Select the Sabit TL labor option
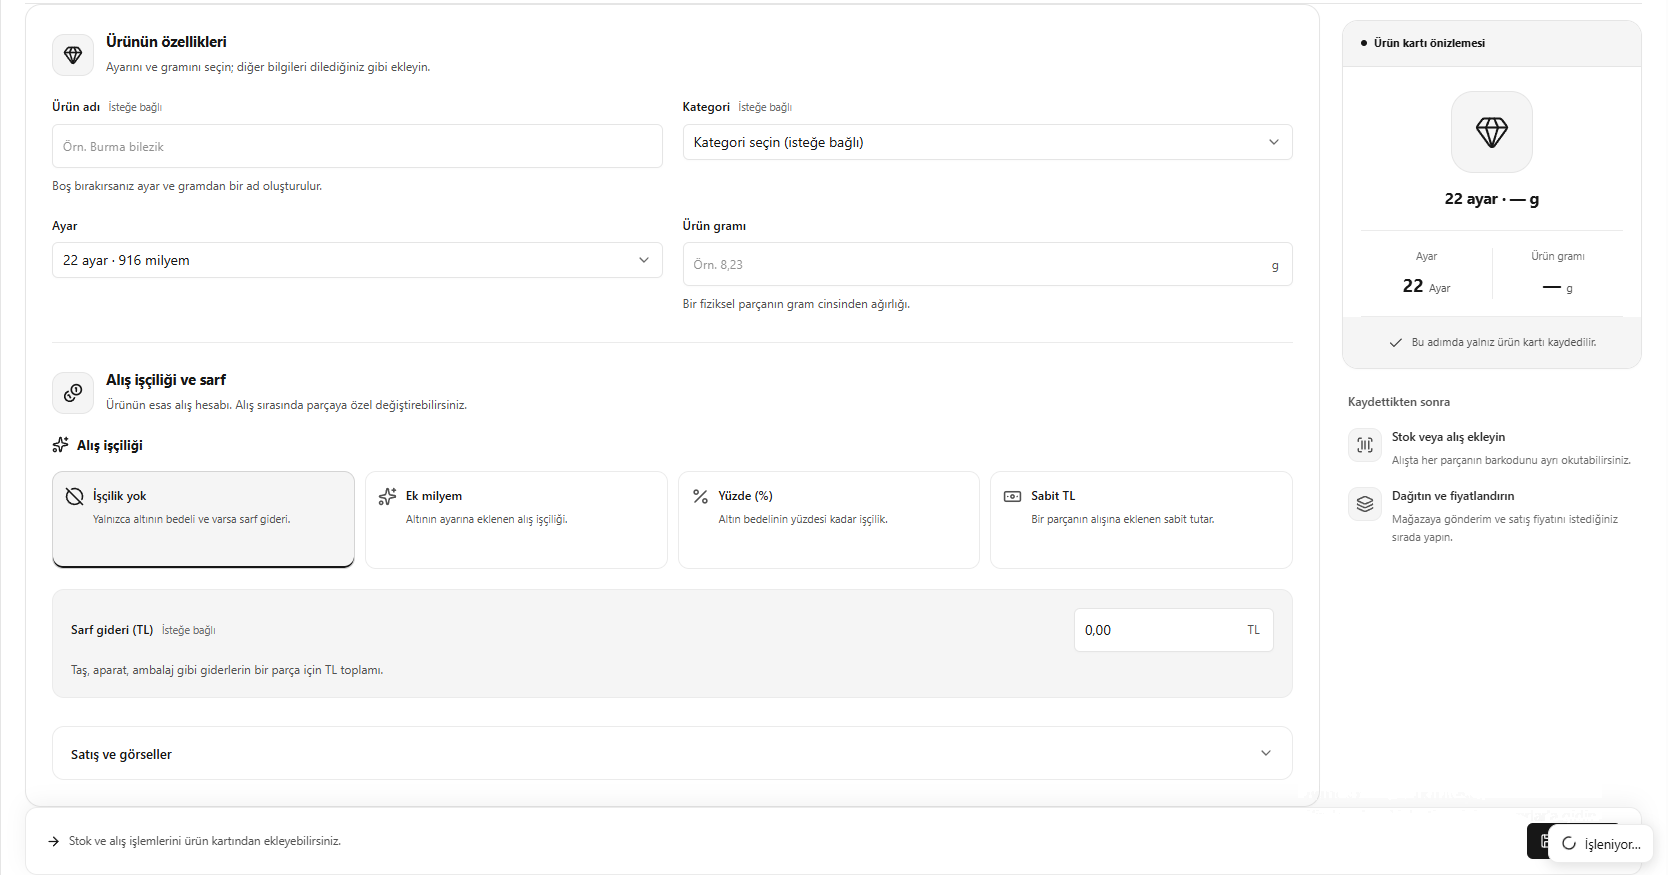Viewport: 1668px width, 875px height. [x=1141, y=520]
